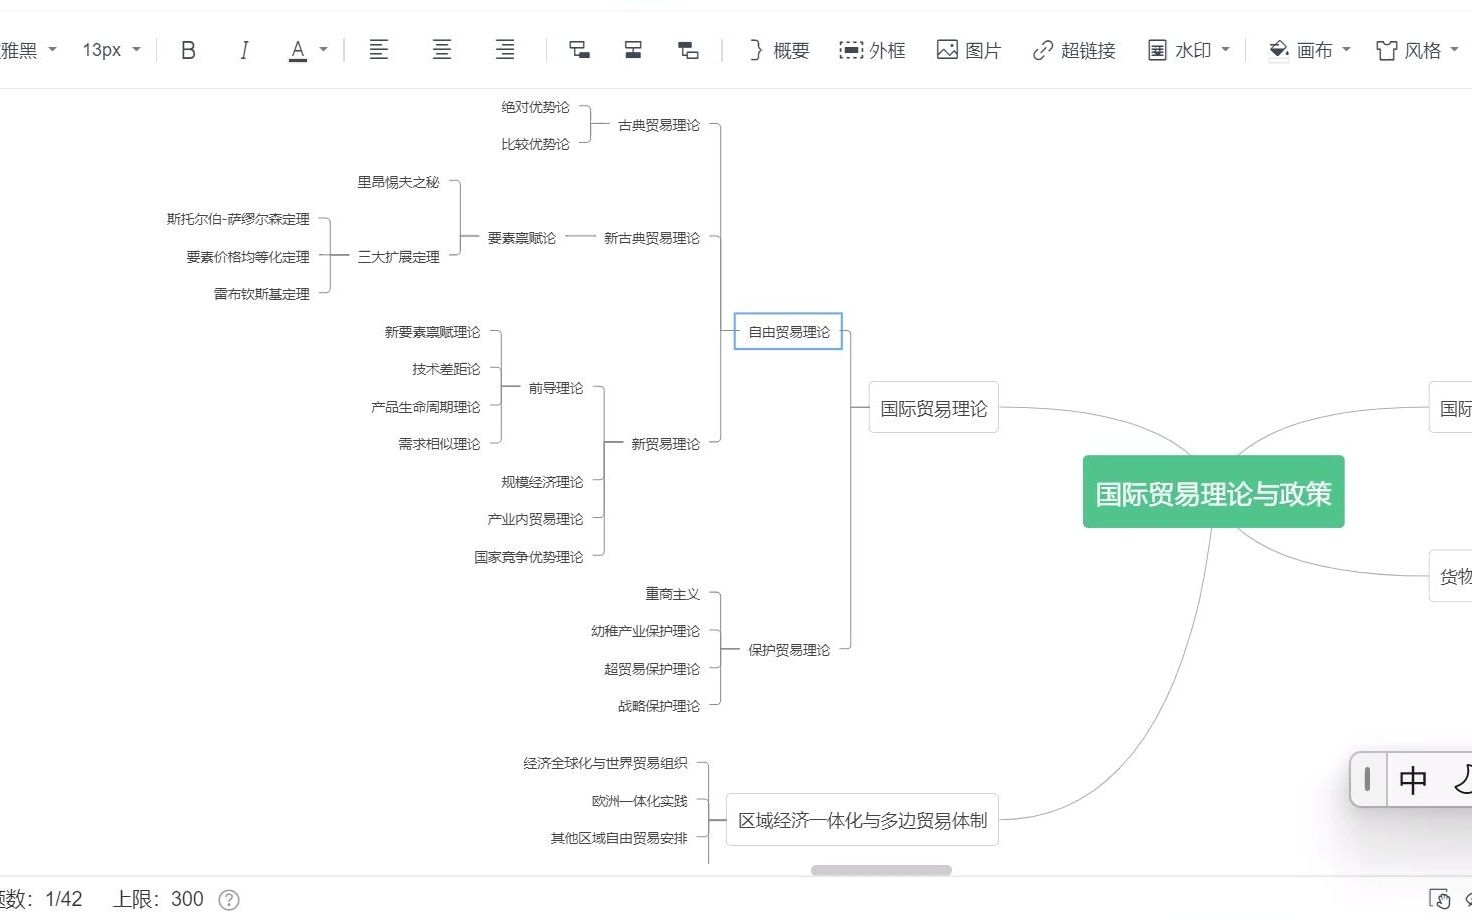Toggle input method 中 indicator

point(1413,780)
